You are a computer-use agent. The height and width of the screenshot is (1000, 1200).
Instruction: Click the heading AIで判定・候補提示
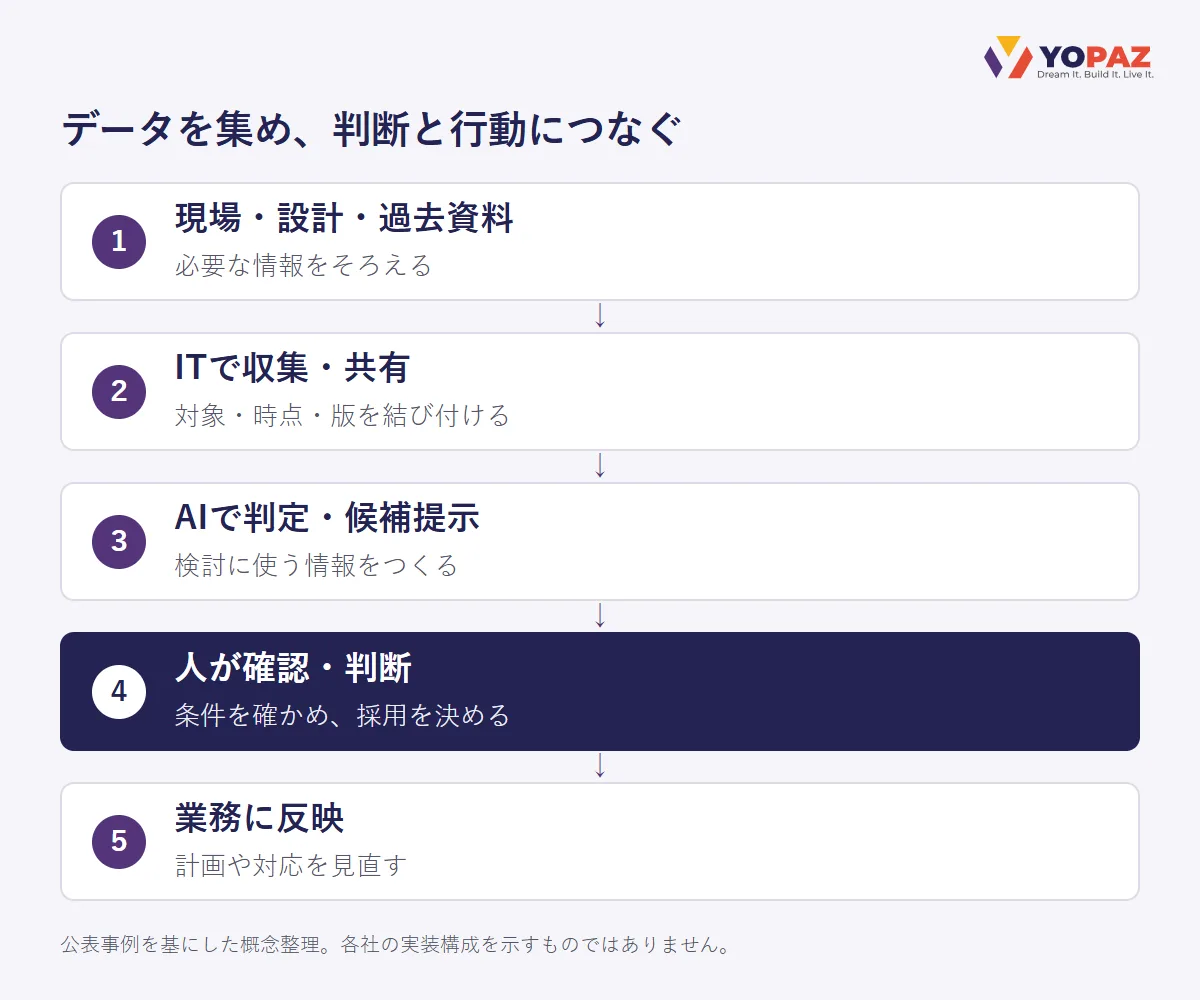(327, 518)
